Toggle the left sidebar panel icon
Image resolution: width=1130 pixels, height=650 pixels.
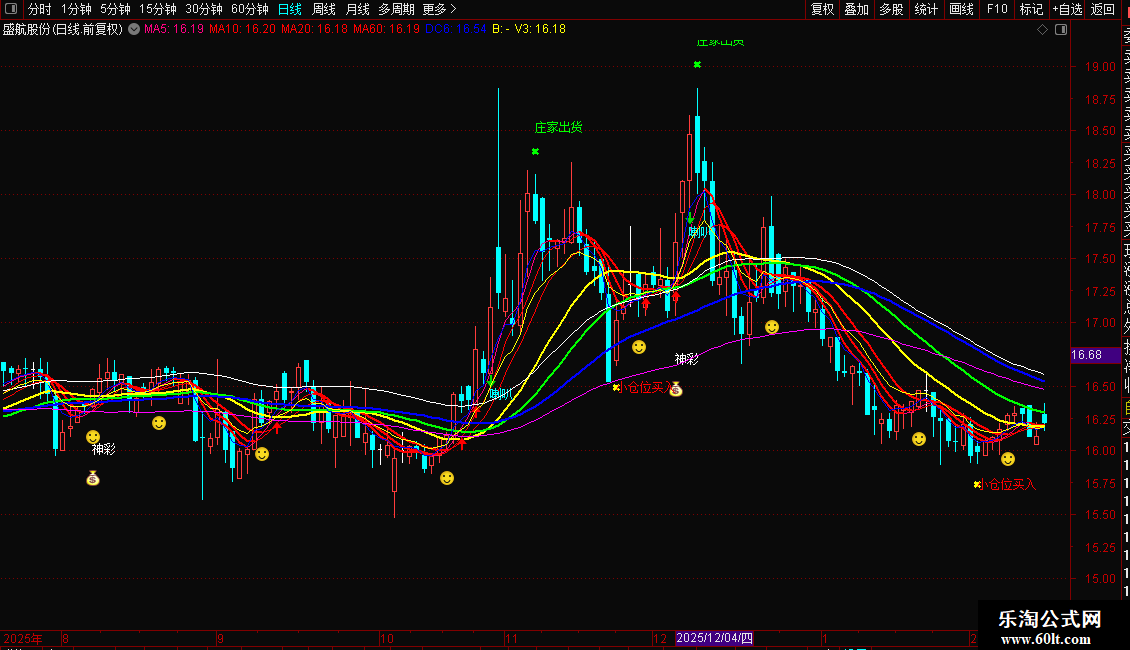click(11, 9)
